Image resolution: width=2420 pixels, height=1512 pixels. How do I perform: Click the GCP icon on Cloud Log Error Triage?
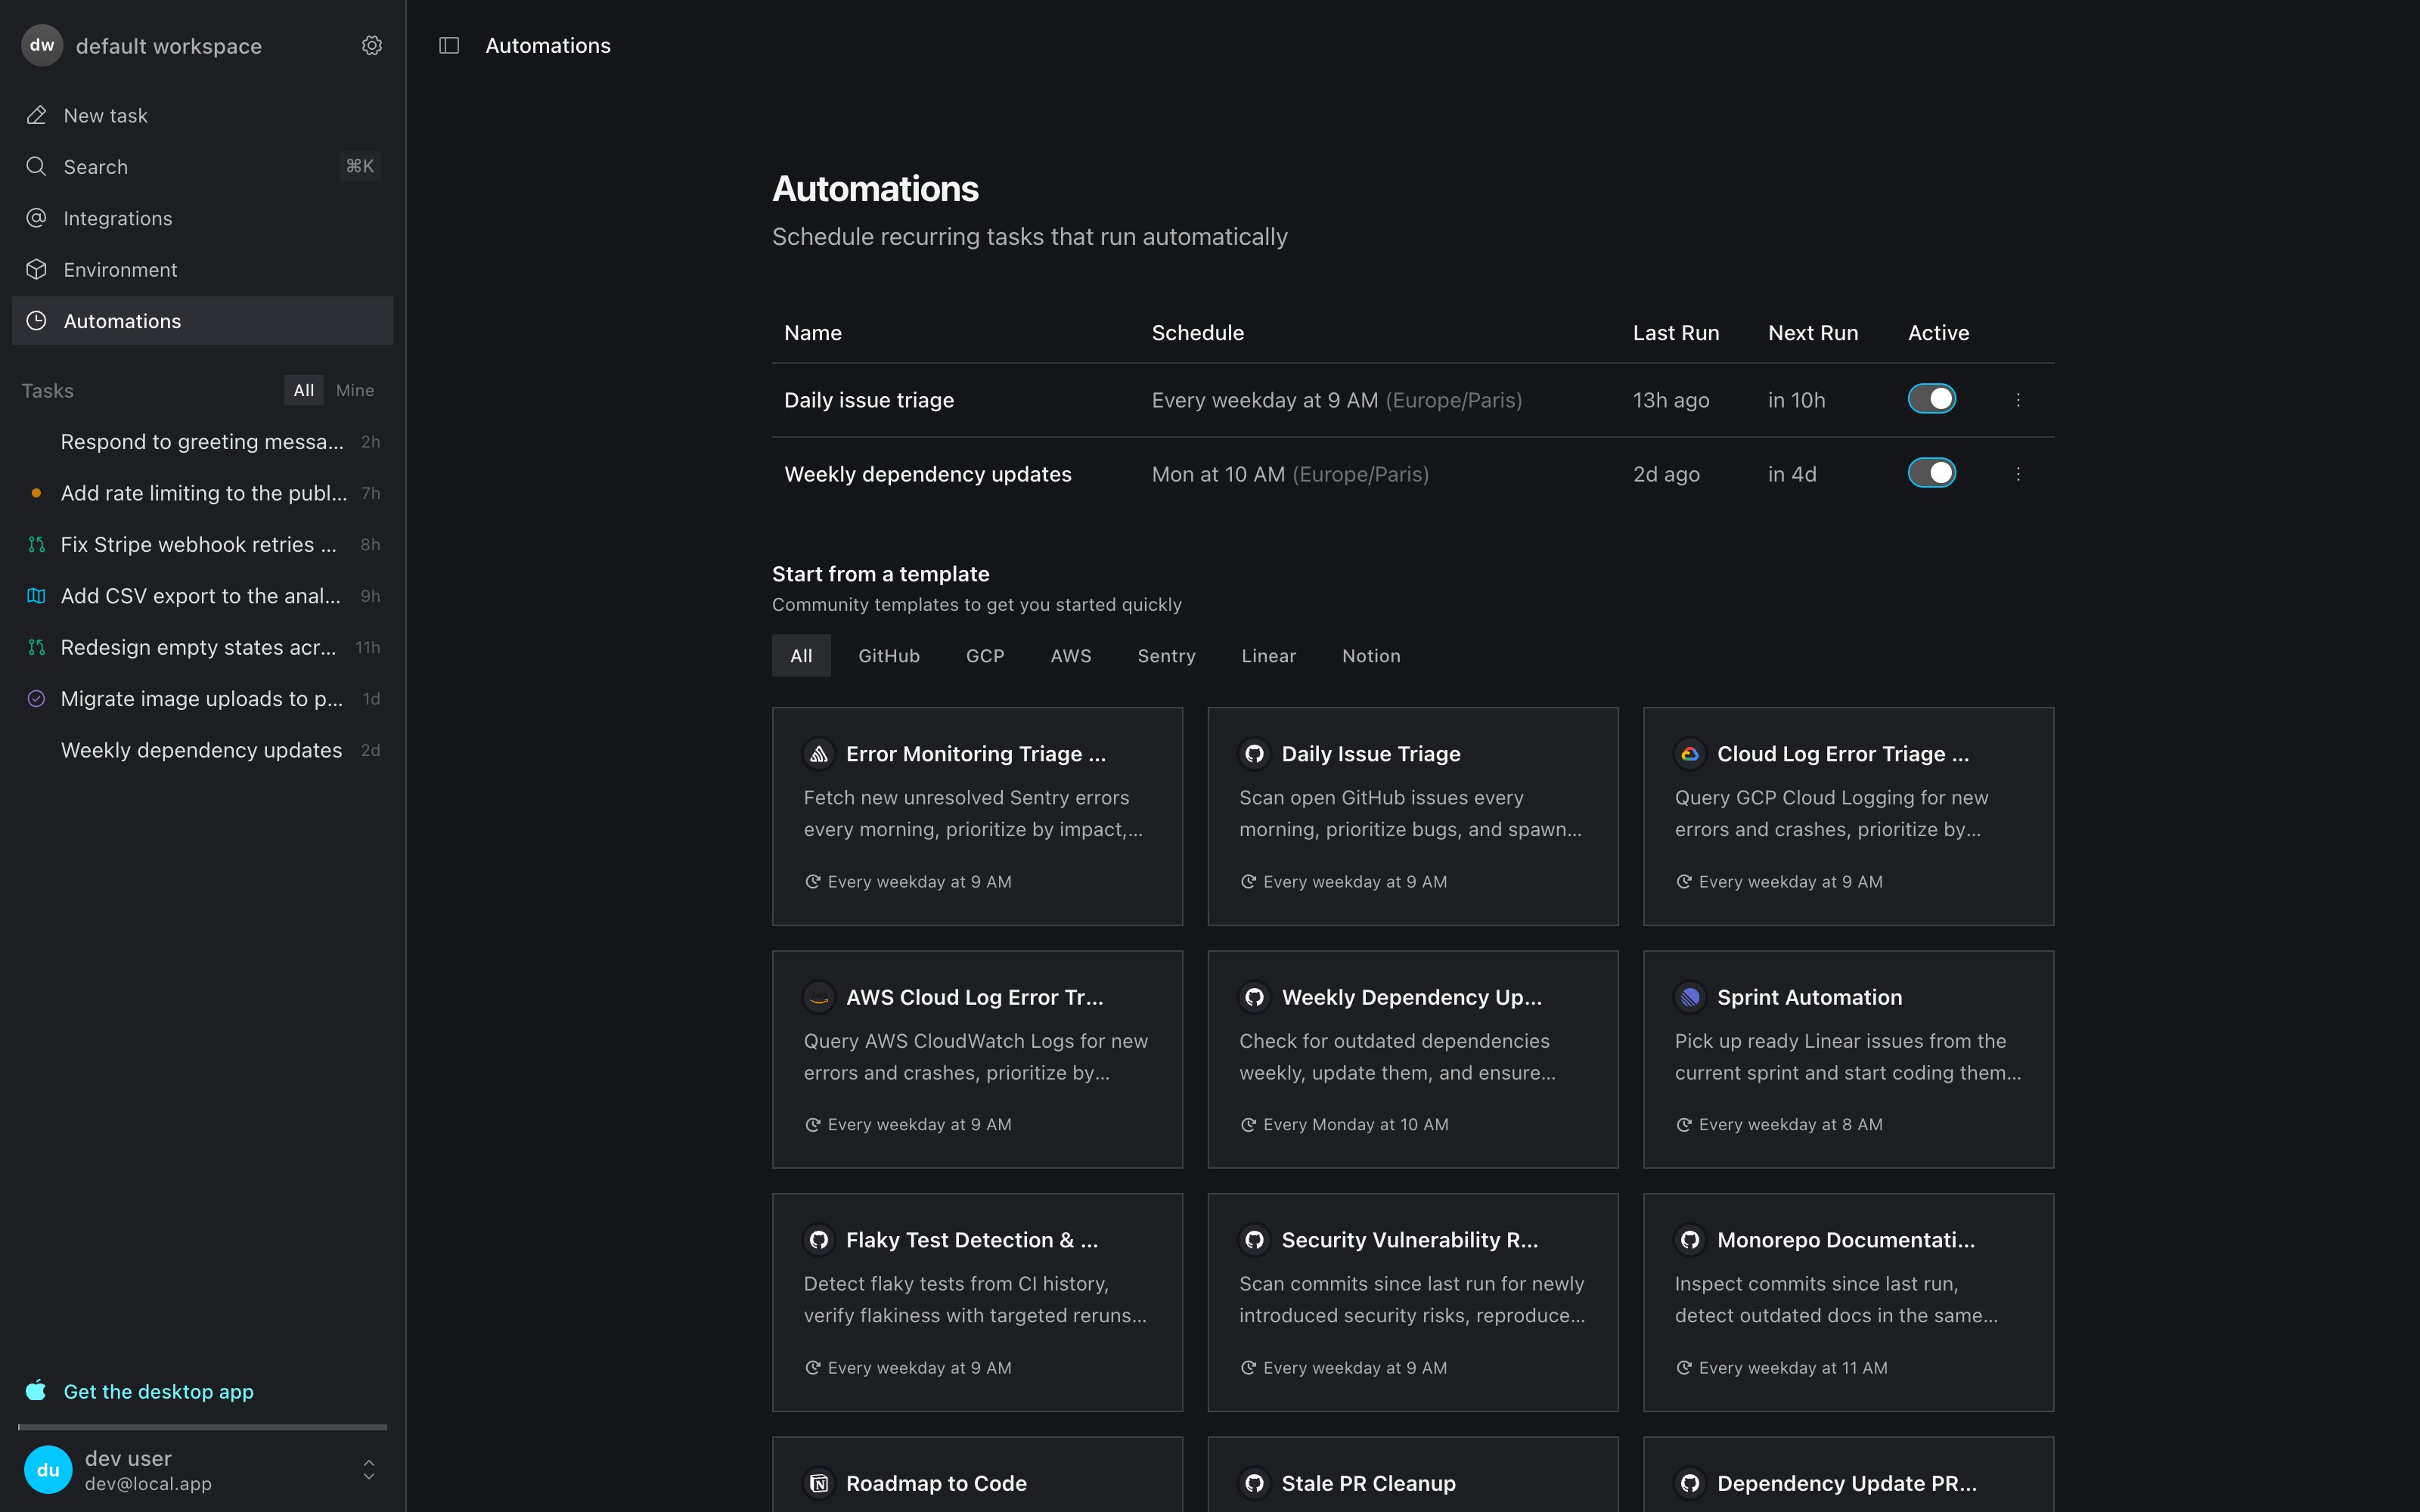[x=1690, y=754]
